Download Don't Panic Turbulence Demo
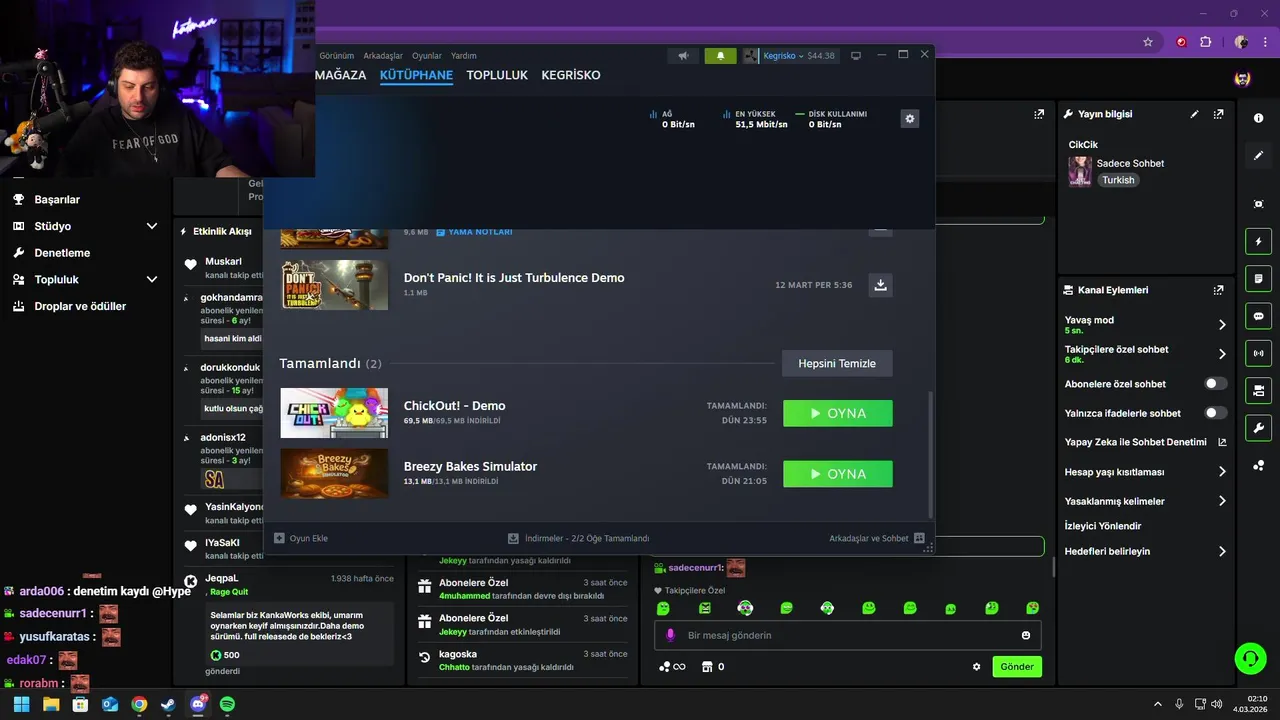 point(880,285)
